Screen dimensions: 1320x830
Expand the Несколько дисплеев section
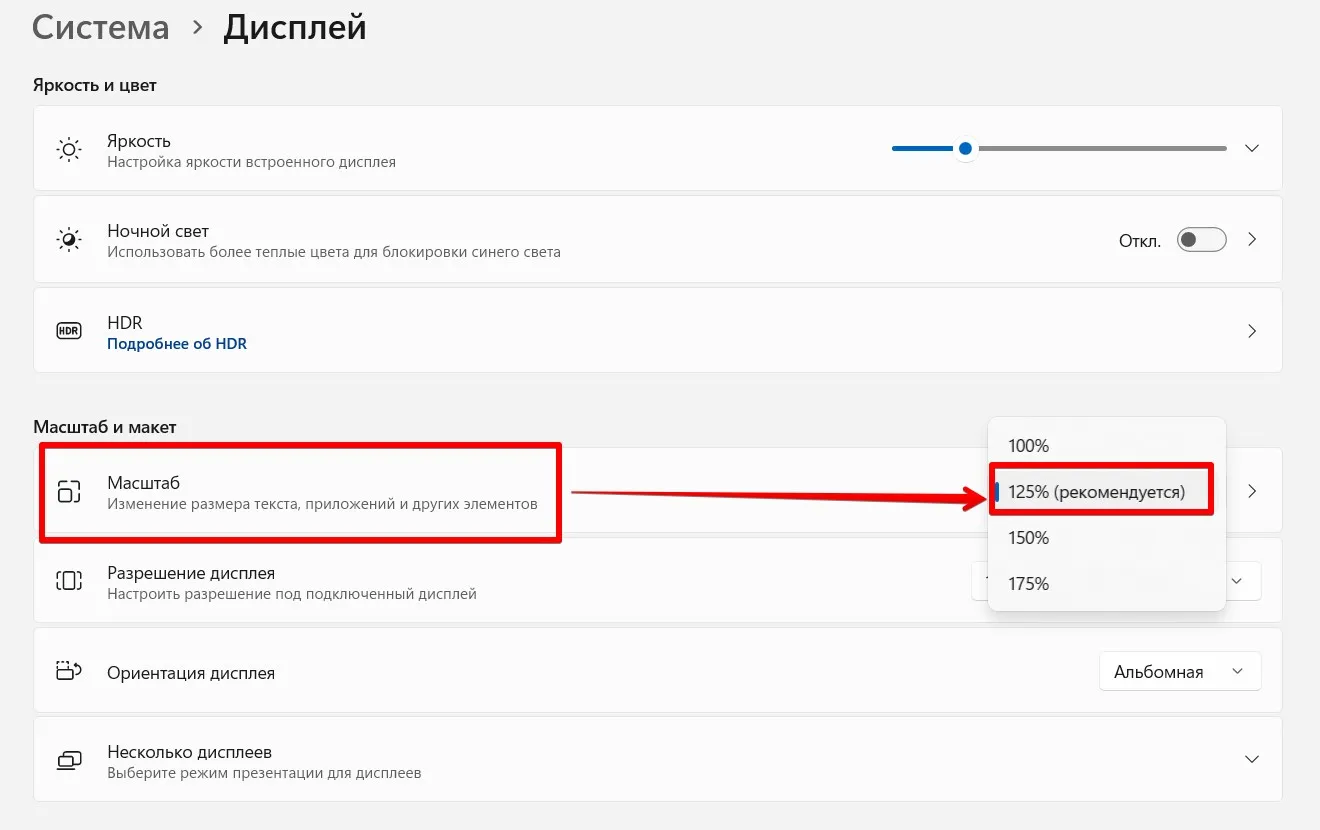(1251, 760)
